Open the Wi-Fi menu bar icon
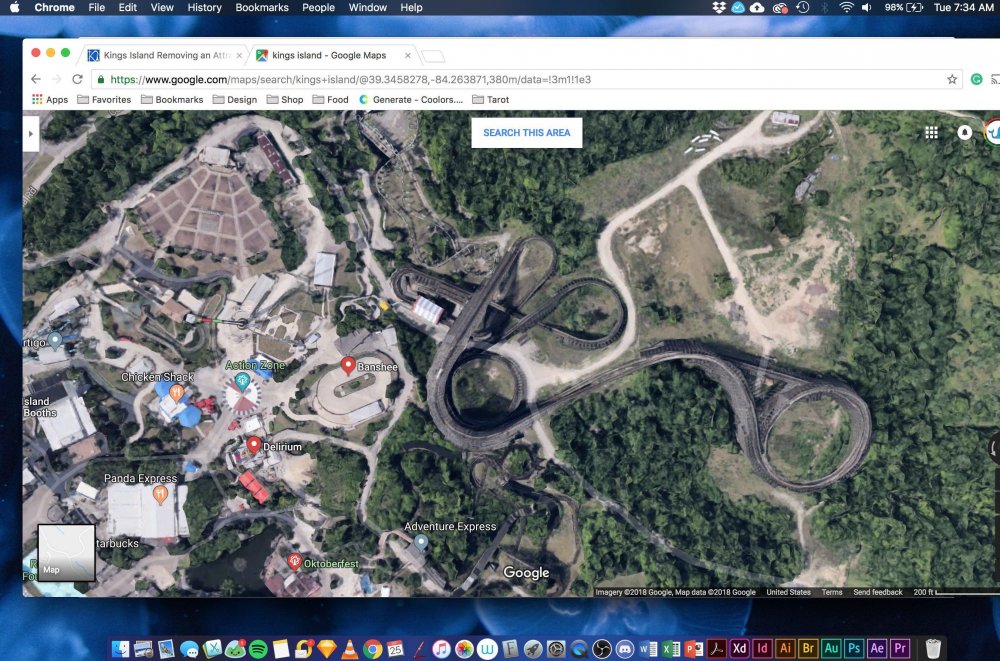The width and height of the screenshot is (1000, 661). (846, 8)
